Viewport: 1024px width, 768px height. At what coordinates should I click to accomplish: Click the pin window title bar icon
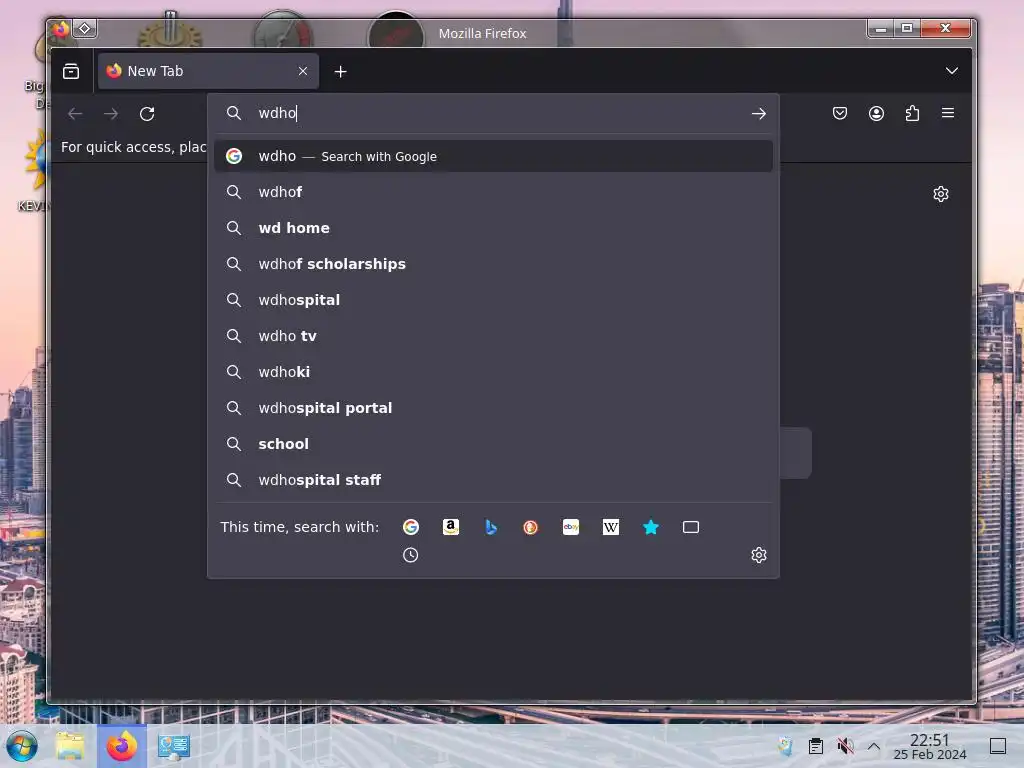85,29
